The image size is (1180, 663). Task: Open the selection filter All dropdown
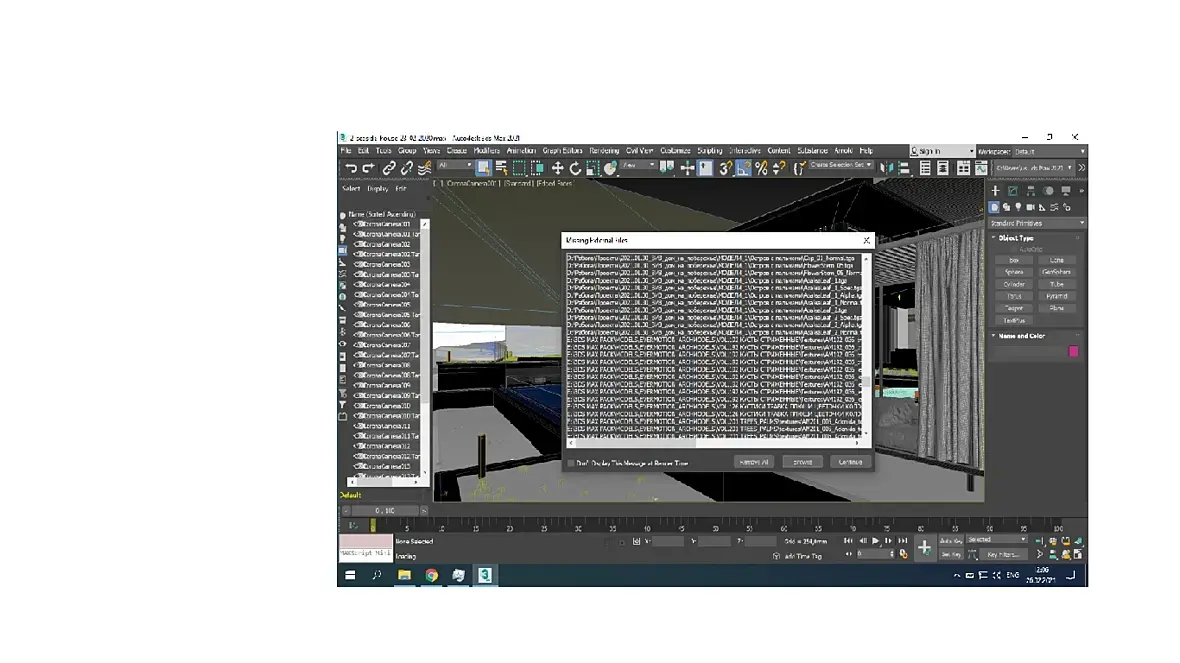455,166
